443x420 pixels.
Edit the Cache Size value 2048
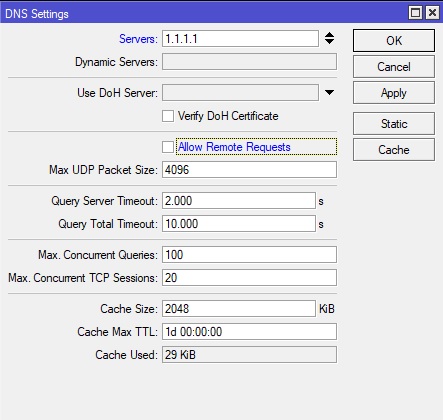click(239, 309)
